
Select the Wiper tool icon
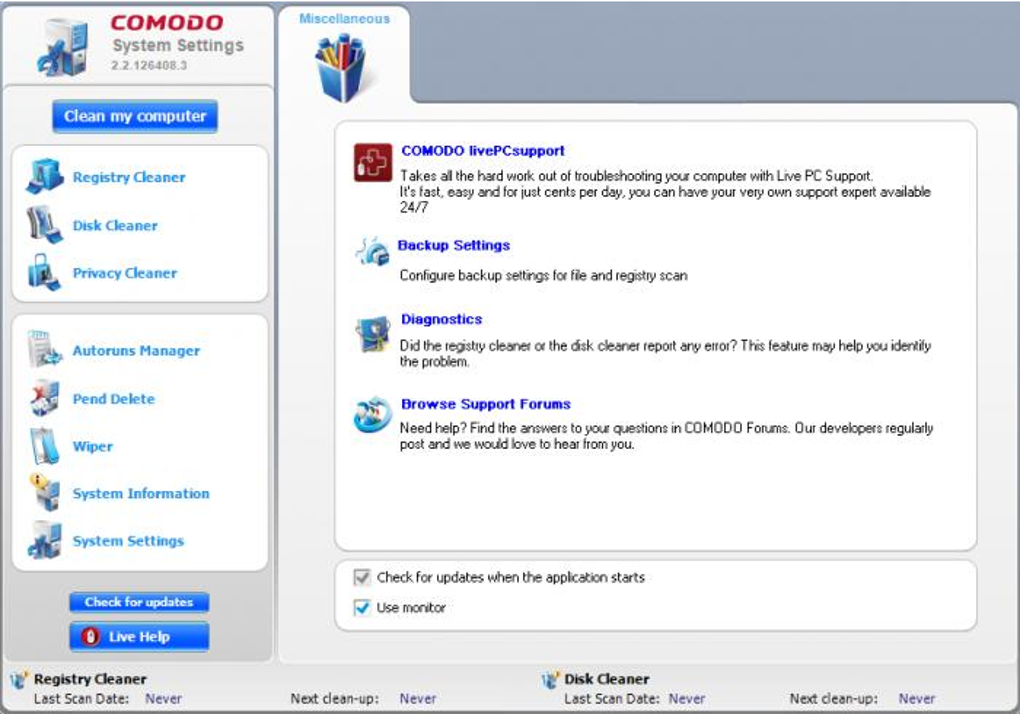pos(45,446)
